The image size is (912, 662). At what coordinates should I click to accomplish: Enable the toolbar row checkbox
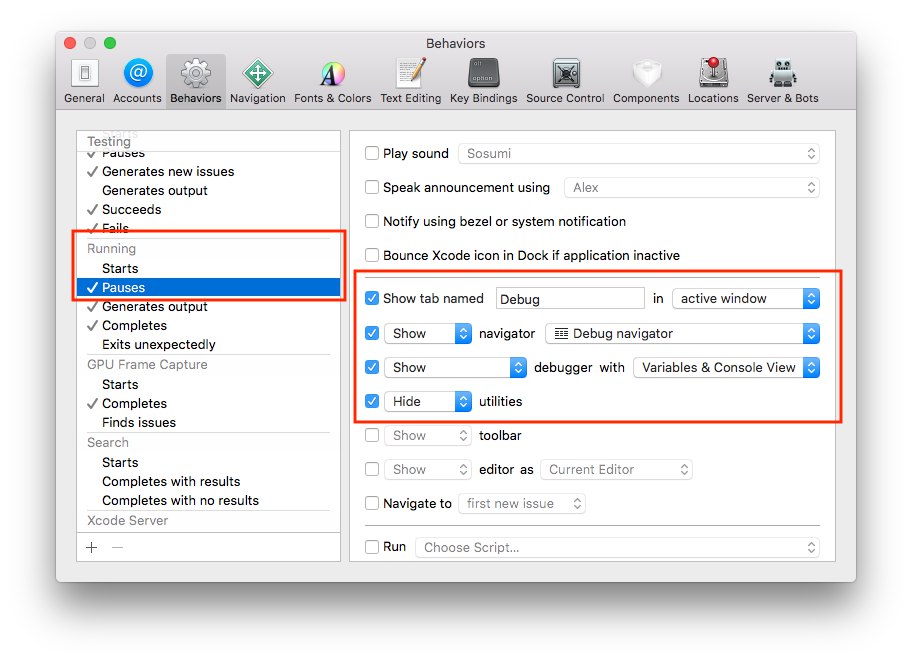(x=372, y=435)
